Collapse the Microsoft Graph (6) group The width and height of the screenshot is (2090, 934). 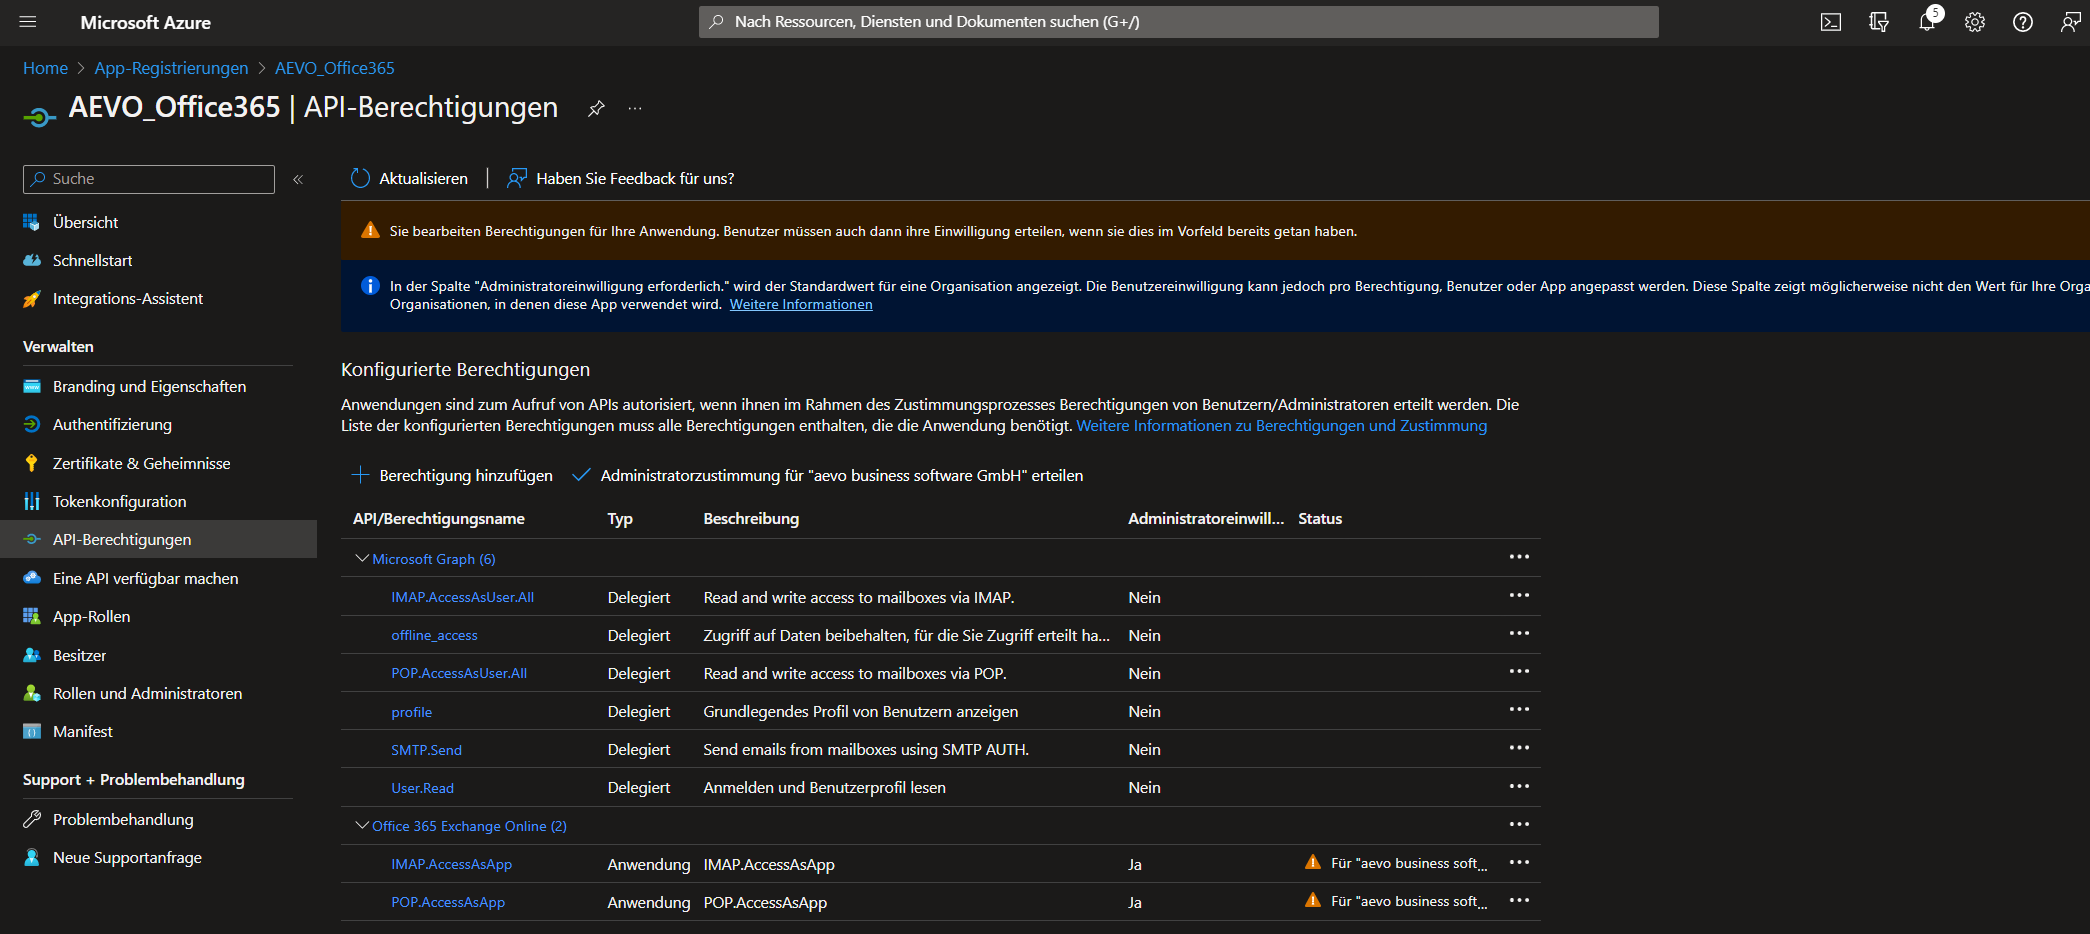pyautogui.click(x=362, y=558)
